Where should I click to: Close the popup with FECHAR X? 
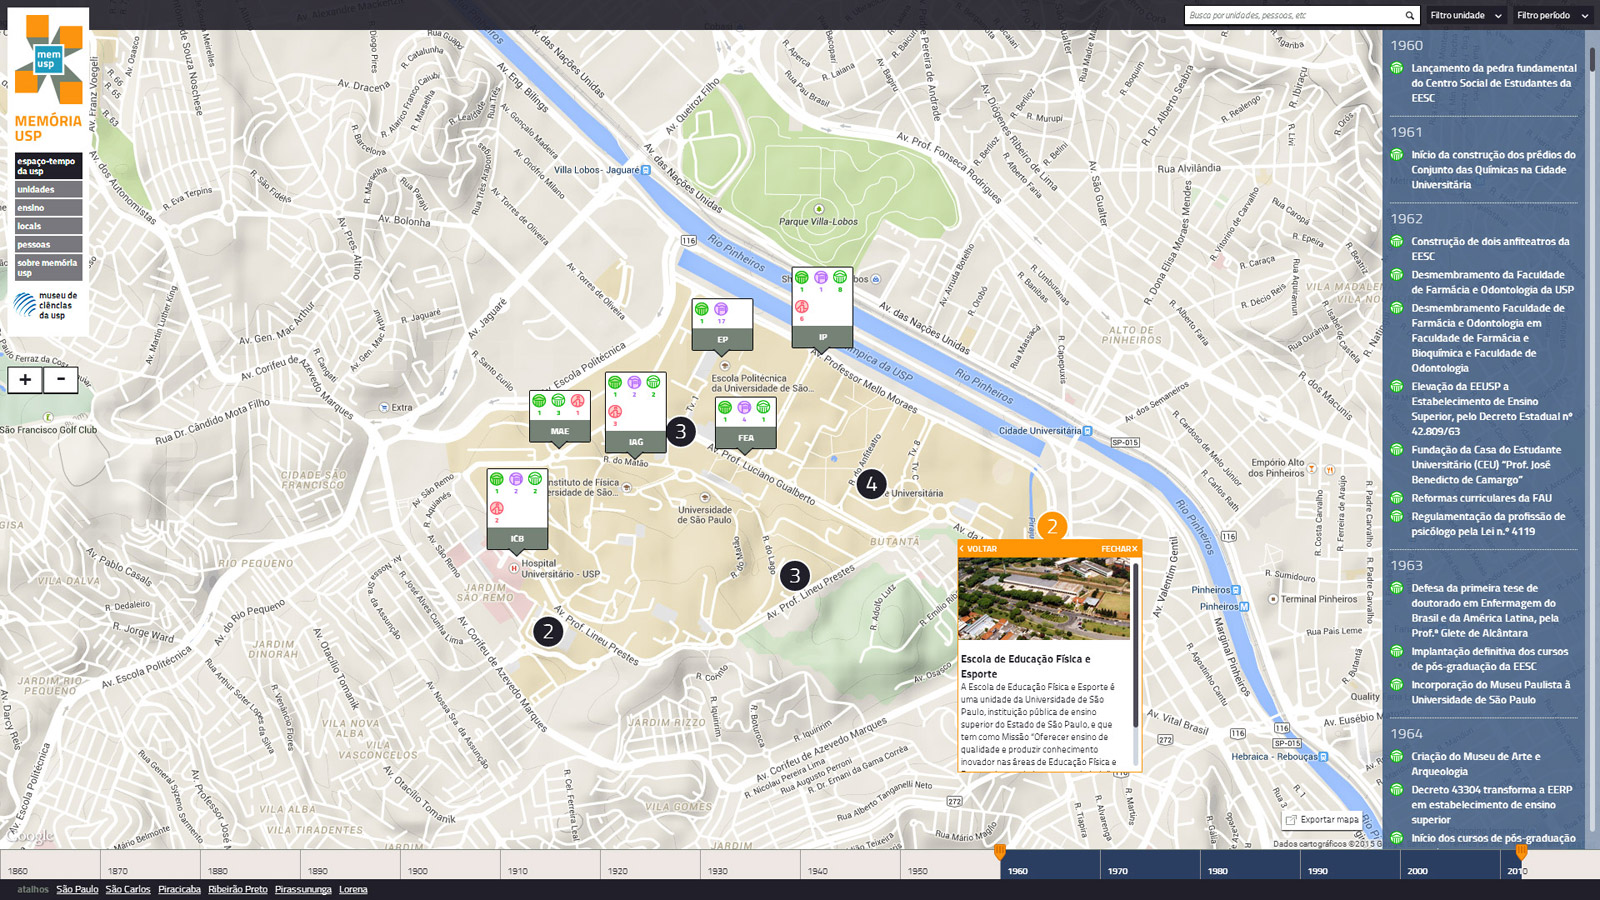(x=1119, y=549)
